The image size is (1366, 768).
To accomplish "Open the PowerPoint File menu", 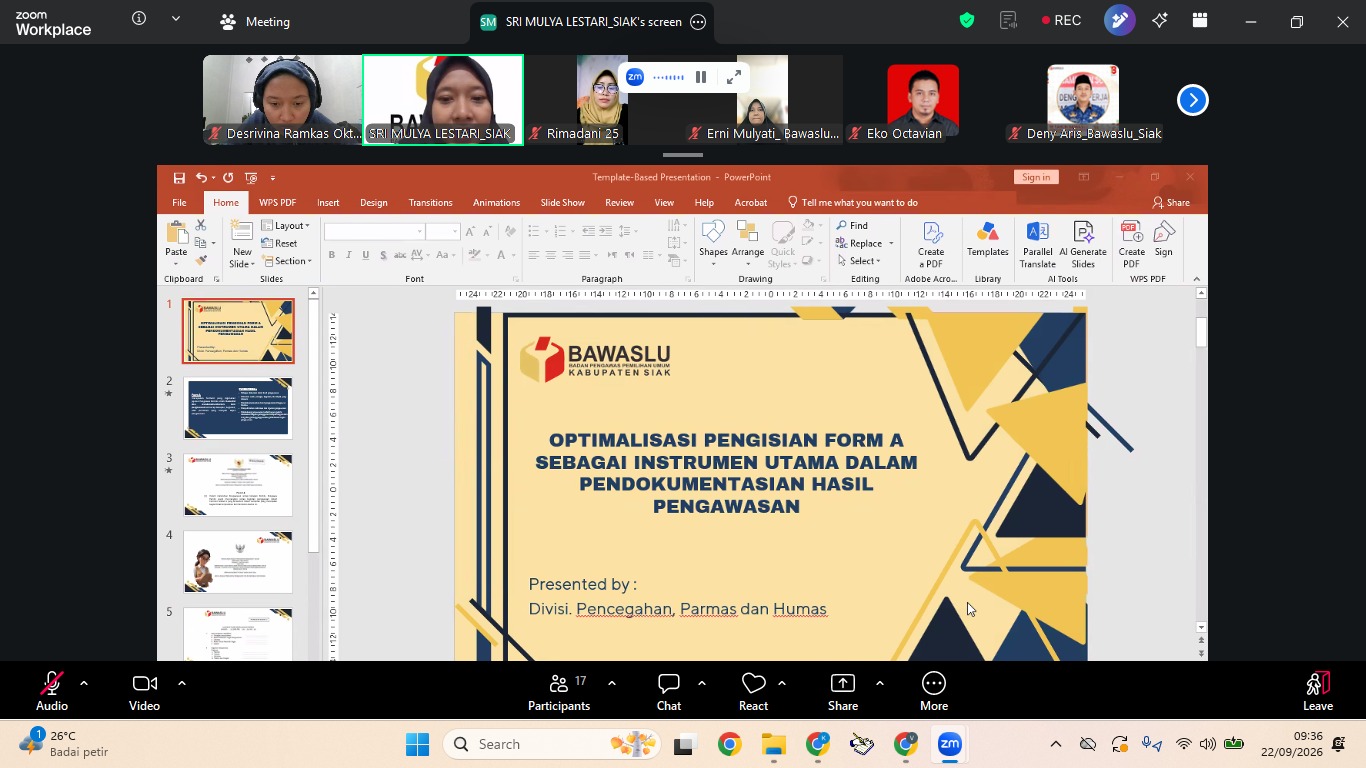I will pyautogui.click(x=179, y=203).
